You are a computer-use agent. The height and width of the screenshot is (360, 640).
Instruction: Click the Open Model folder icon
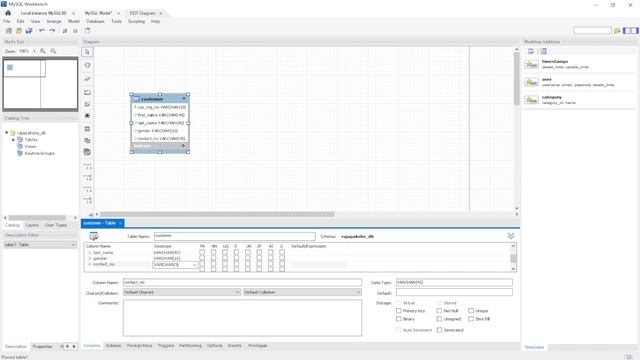[19, 31]
